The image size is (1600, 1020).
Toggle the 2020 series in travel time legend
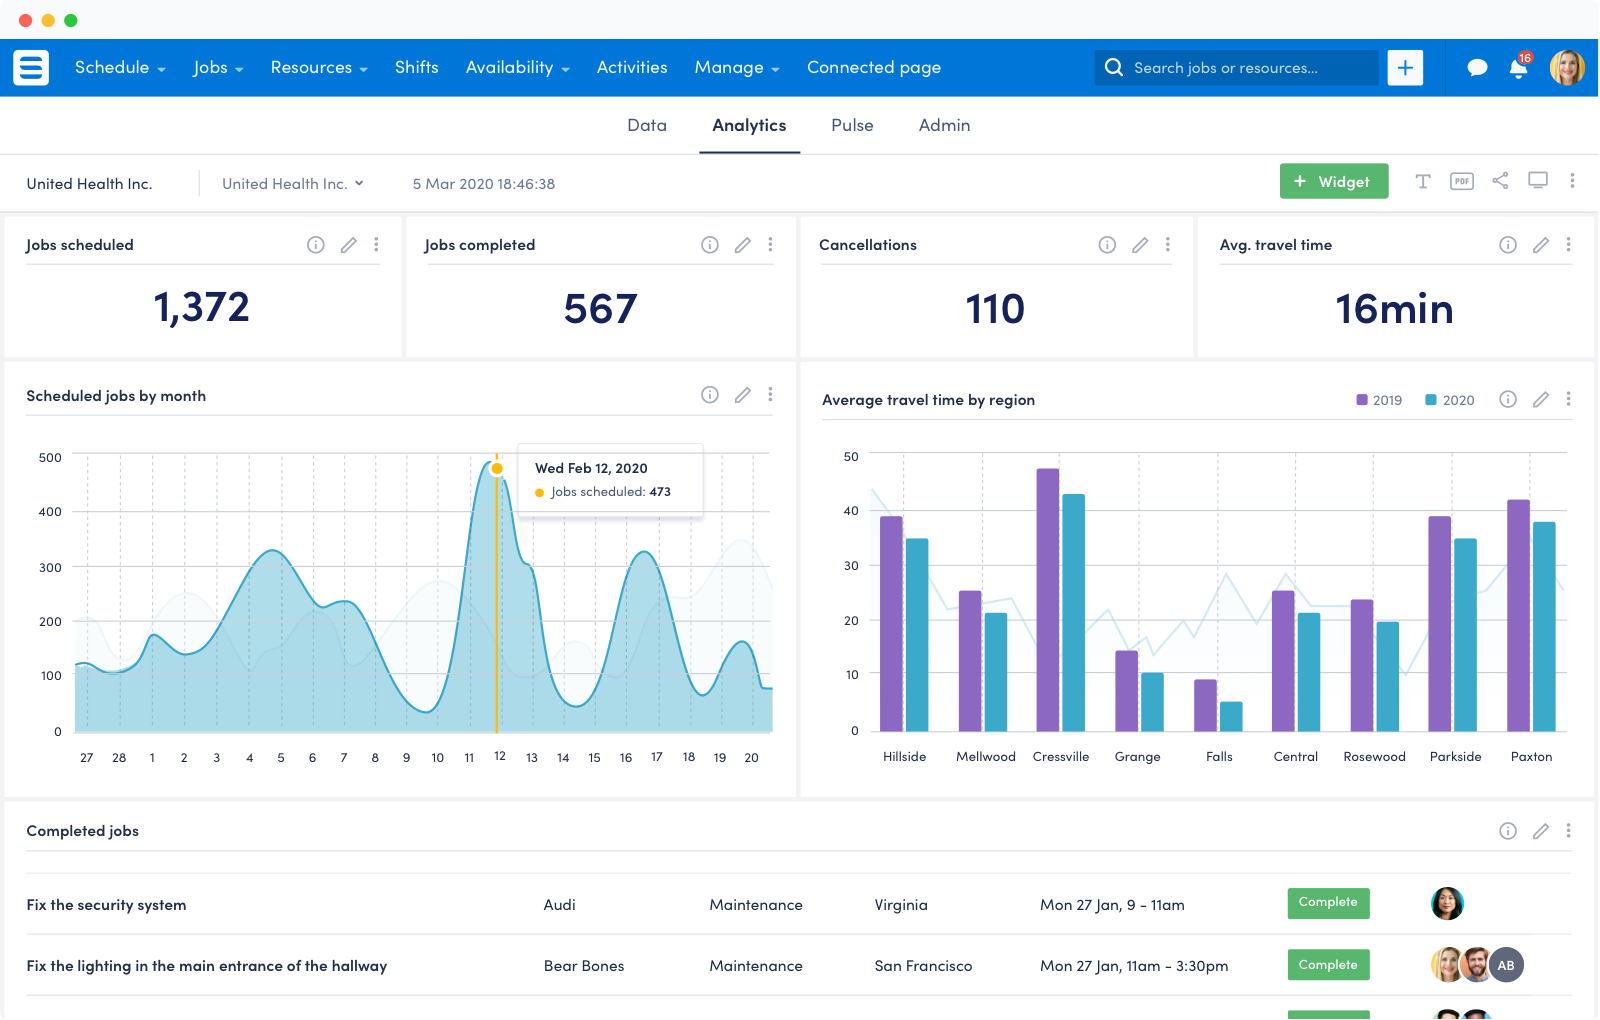[1450, 399]
